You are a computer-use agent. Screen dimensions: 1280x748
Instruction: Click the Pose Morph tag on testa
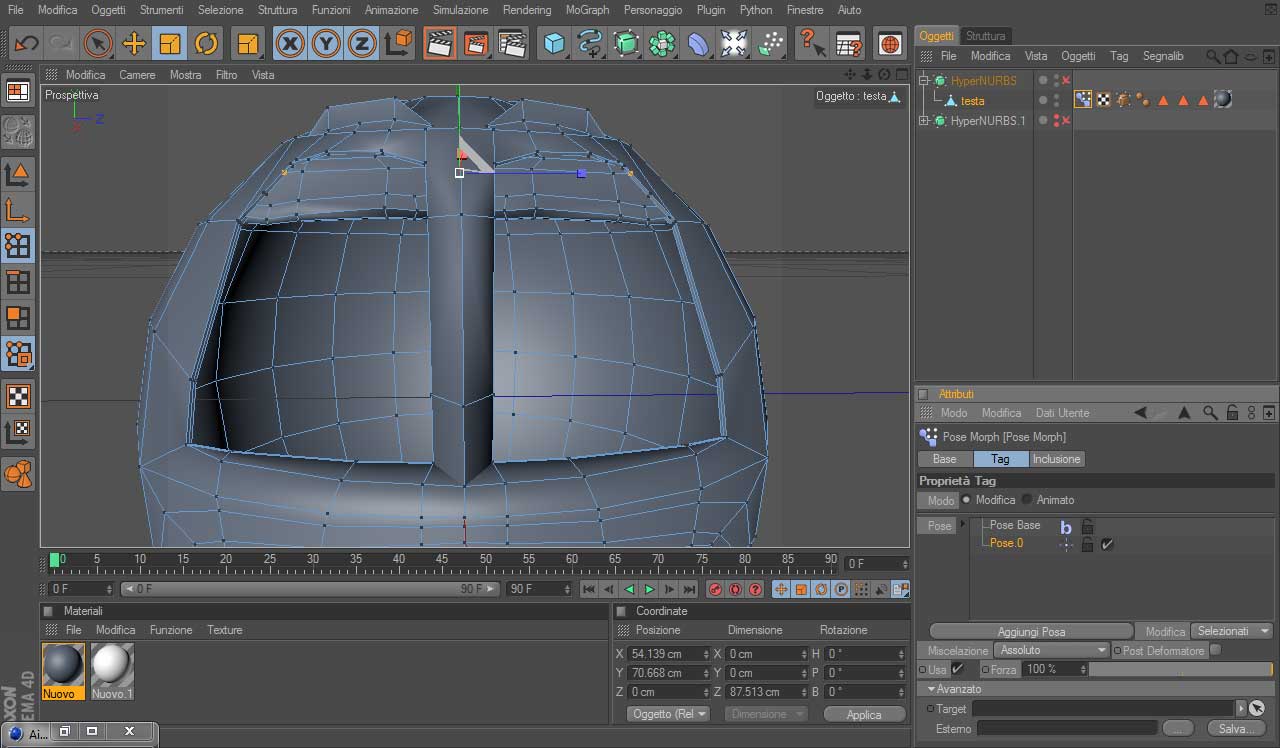pos(1083,100)
